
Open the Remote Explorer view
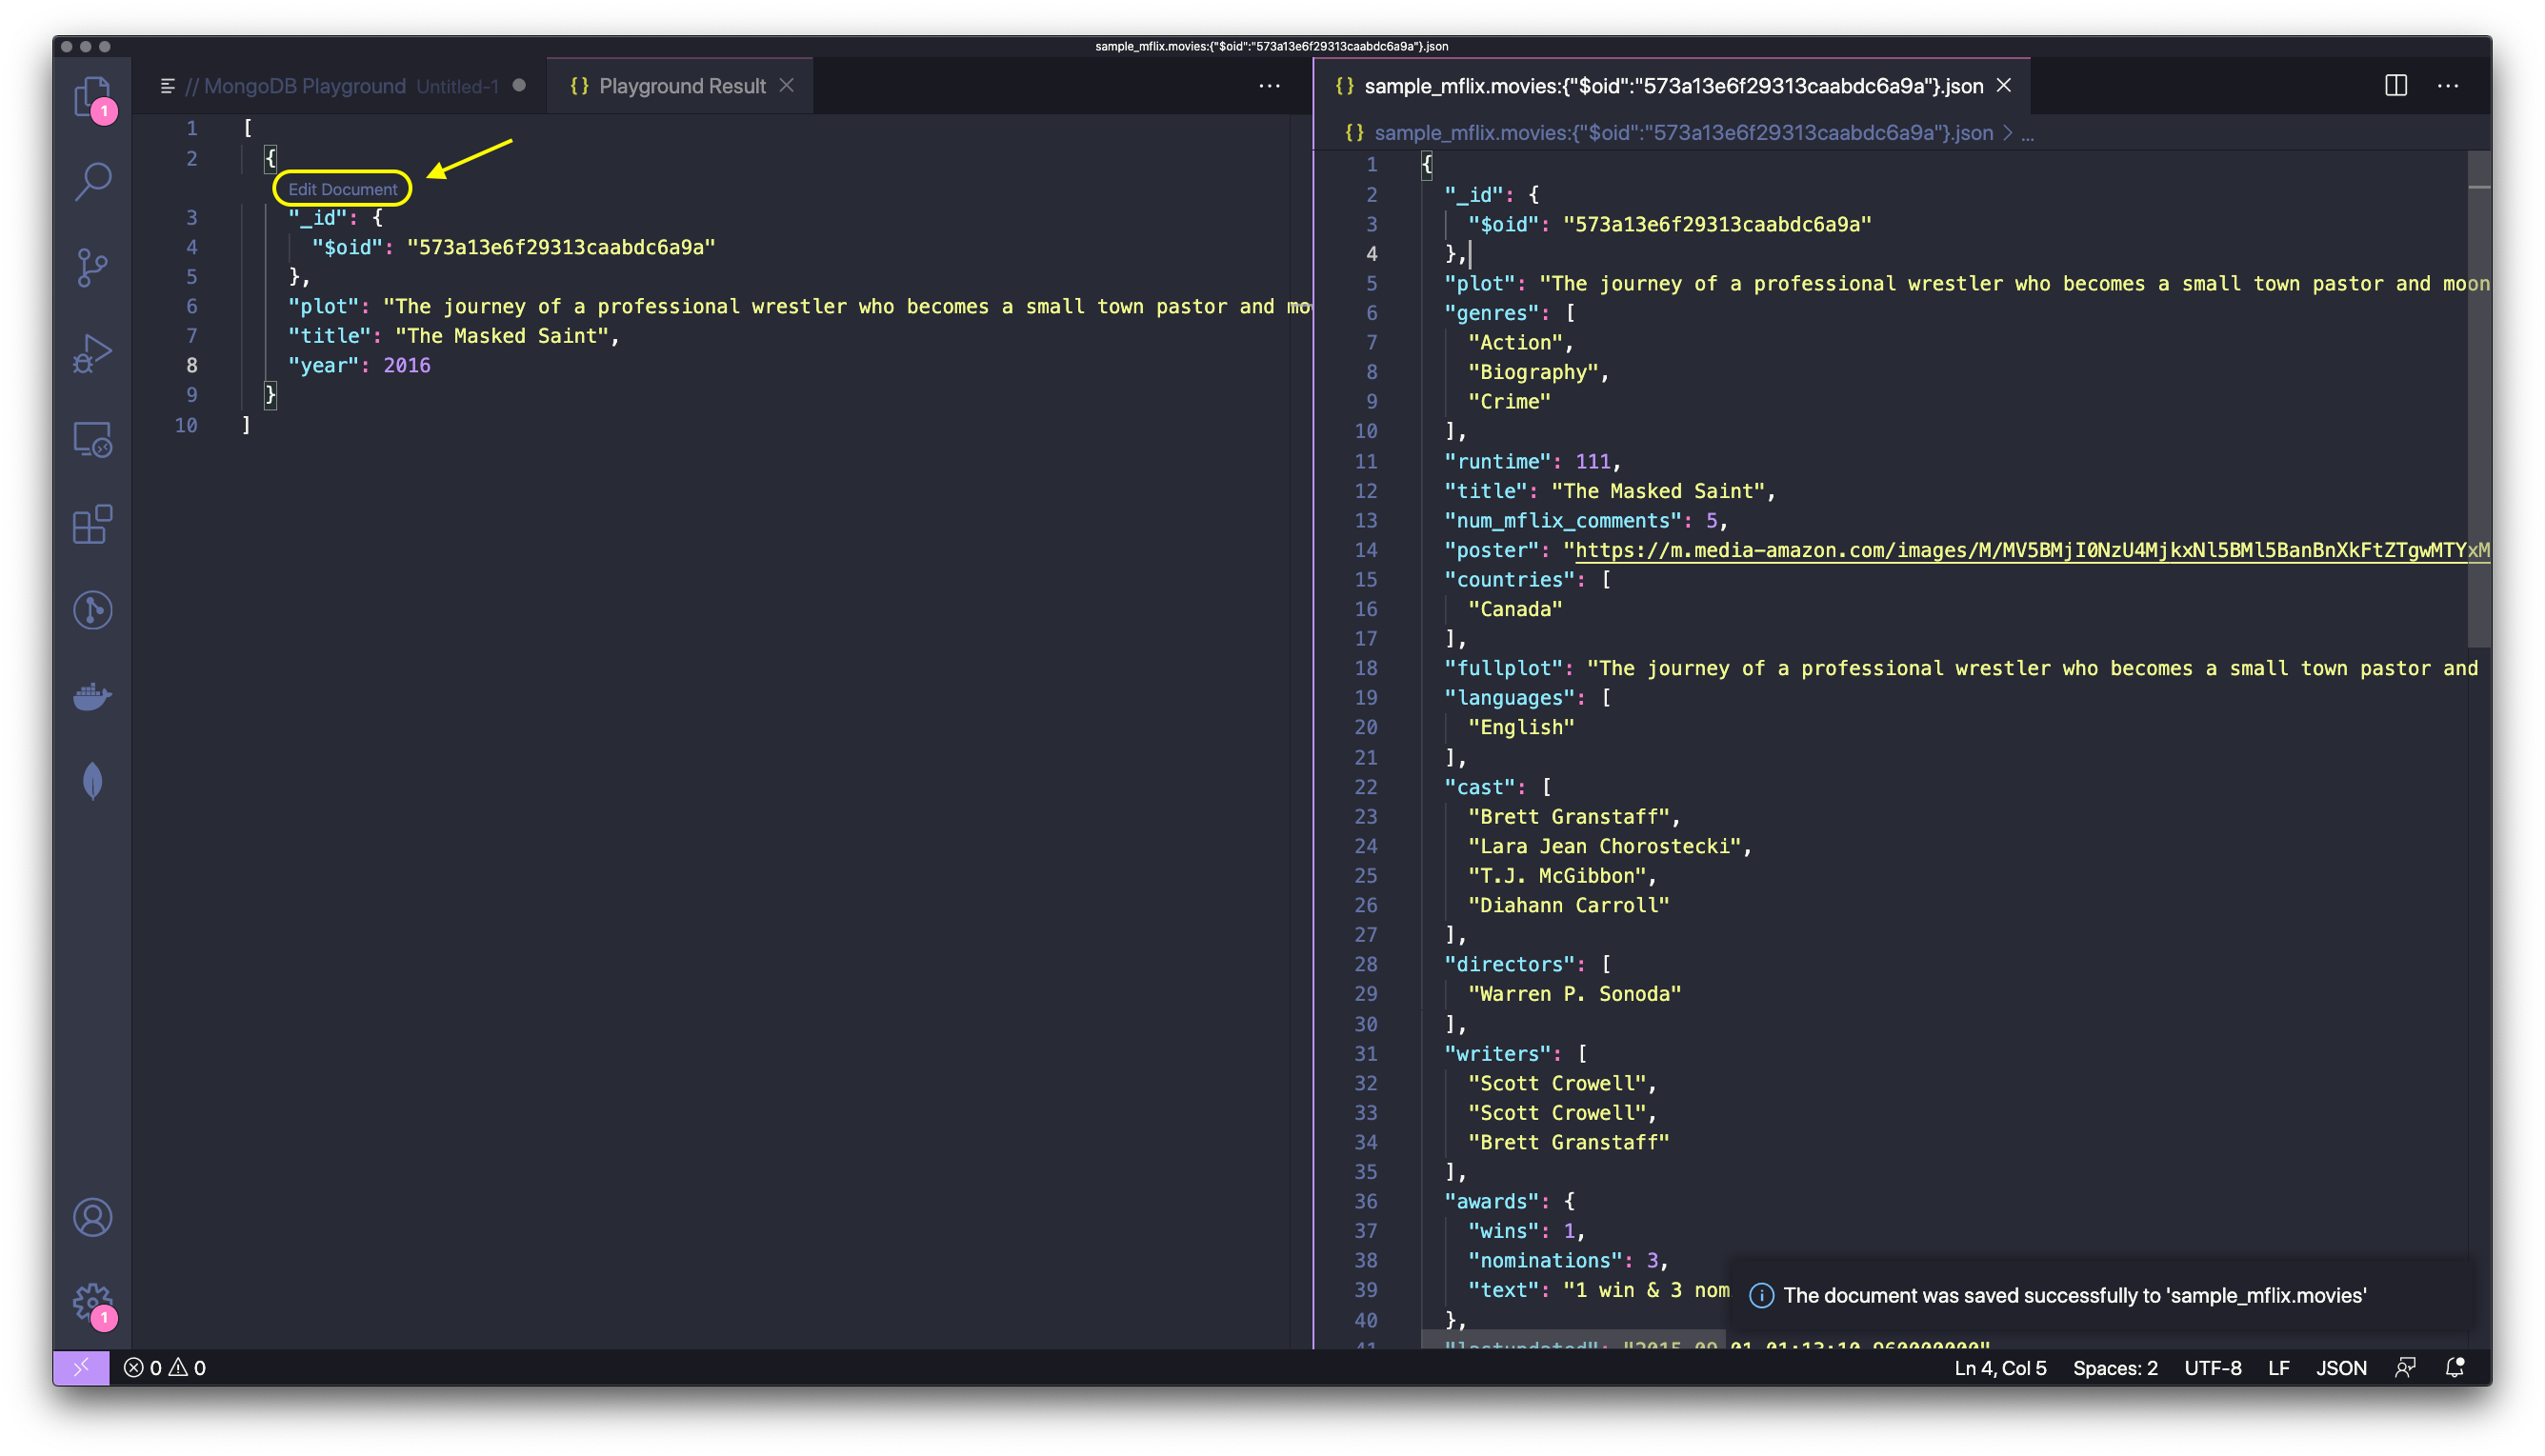(x=92, y=439)
